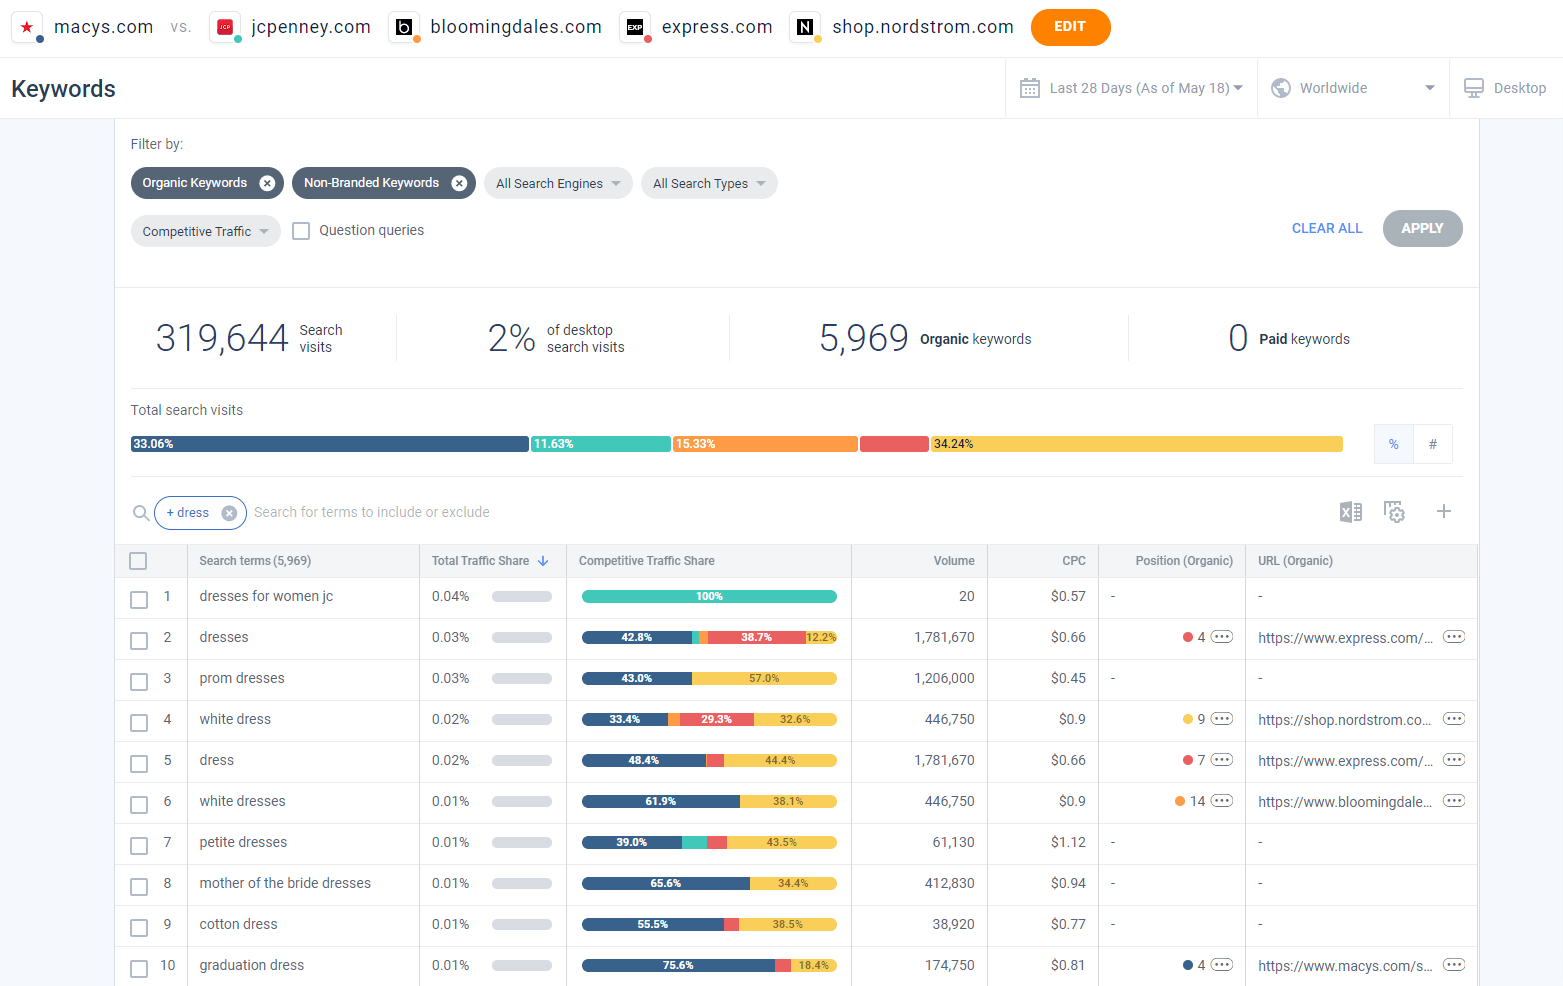Click the CLEAR ALL link

(1326, 228)
